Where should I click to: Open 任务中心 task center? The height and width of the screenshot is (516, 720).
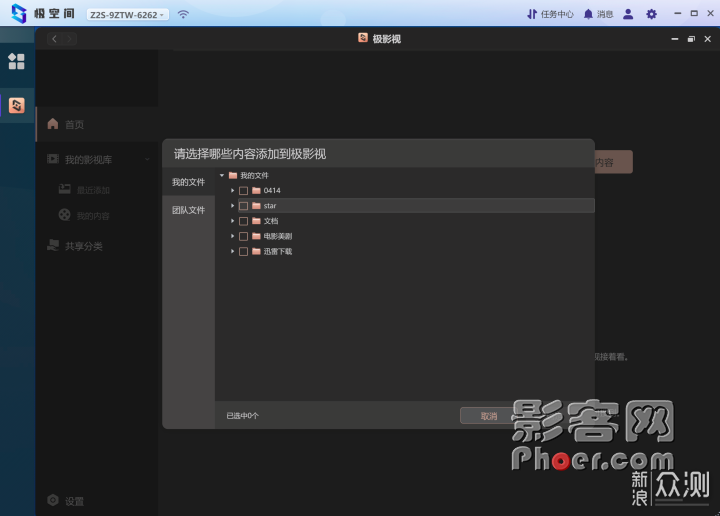(550, 14)
